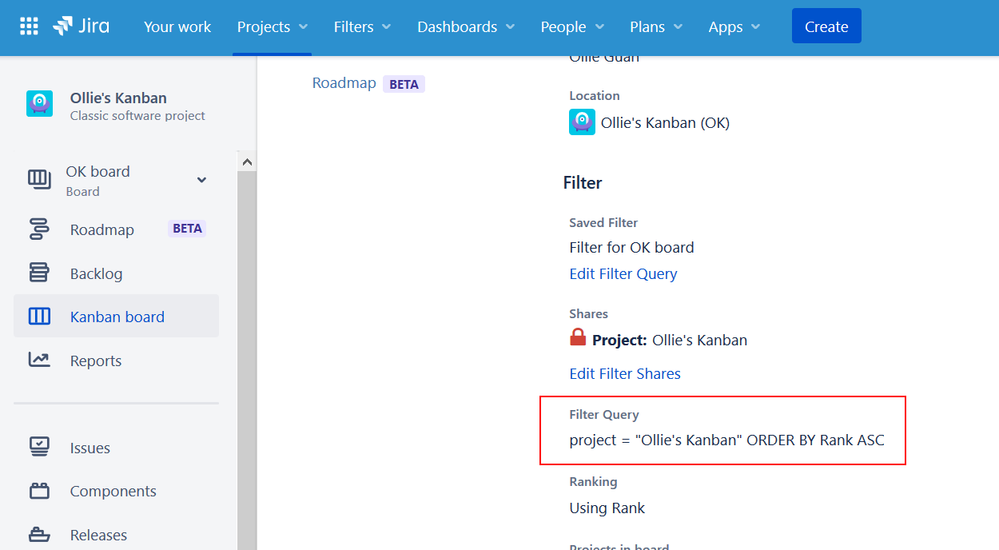Screen dimensions: 999x550
Task: Click the Components sidebar icon
Action: tap(39, 491)
